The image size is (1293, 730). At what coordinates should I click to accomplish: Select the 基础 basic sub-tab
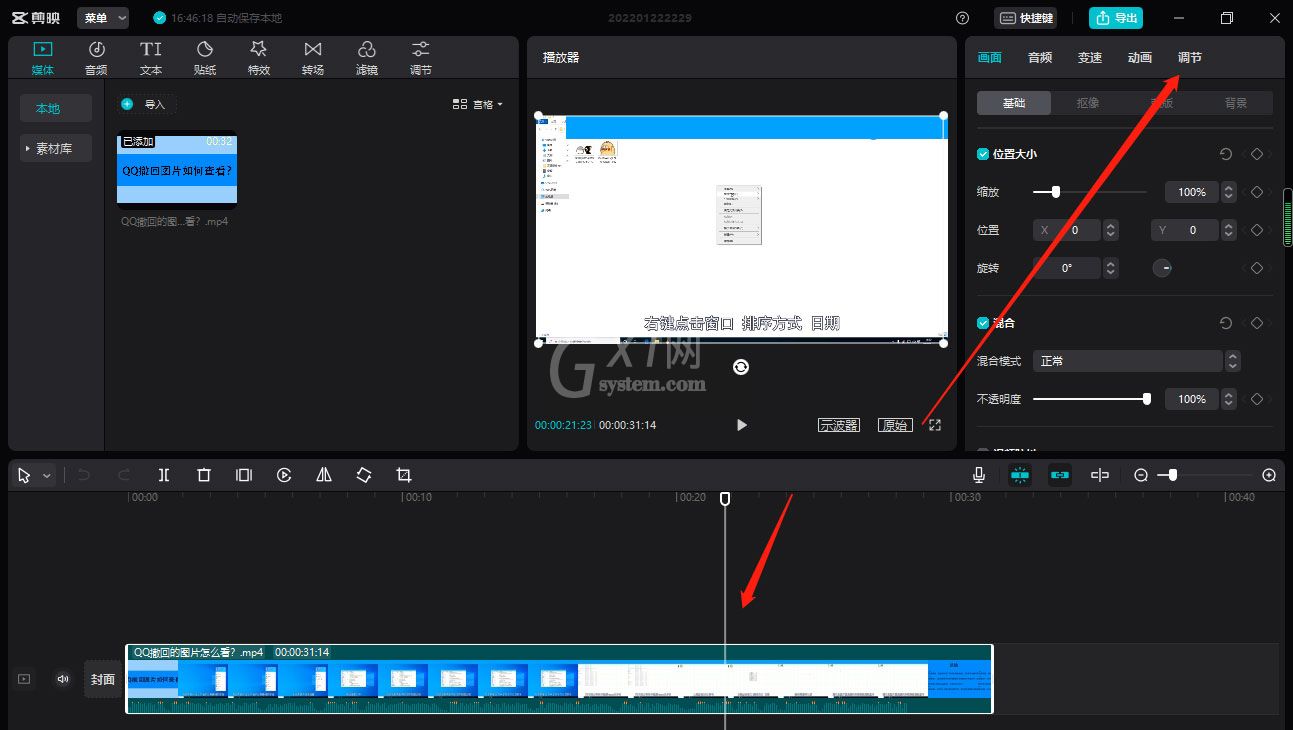[1014, 103]
